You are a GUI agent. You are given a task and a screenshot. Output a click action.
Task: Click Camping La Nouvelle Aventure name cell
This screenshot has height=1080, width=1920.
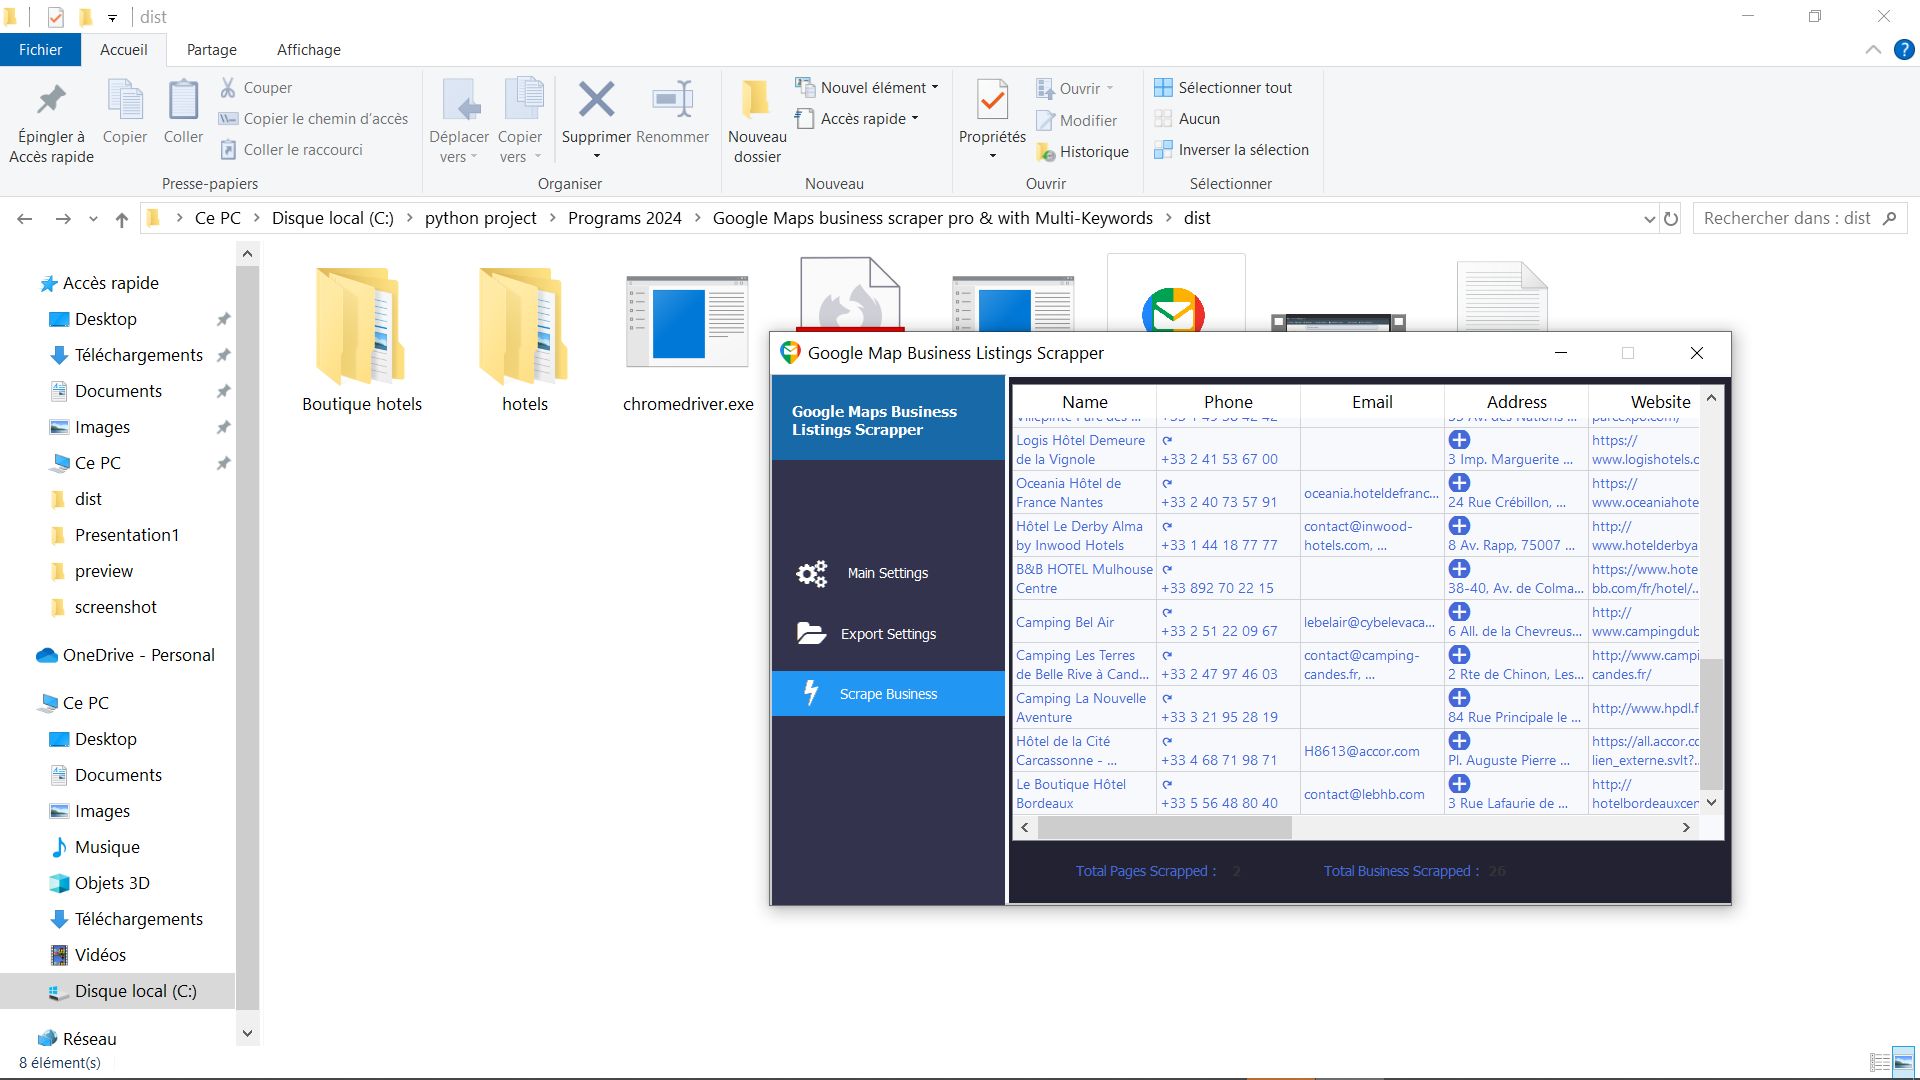[x=1084, y=708]
